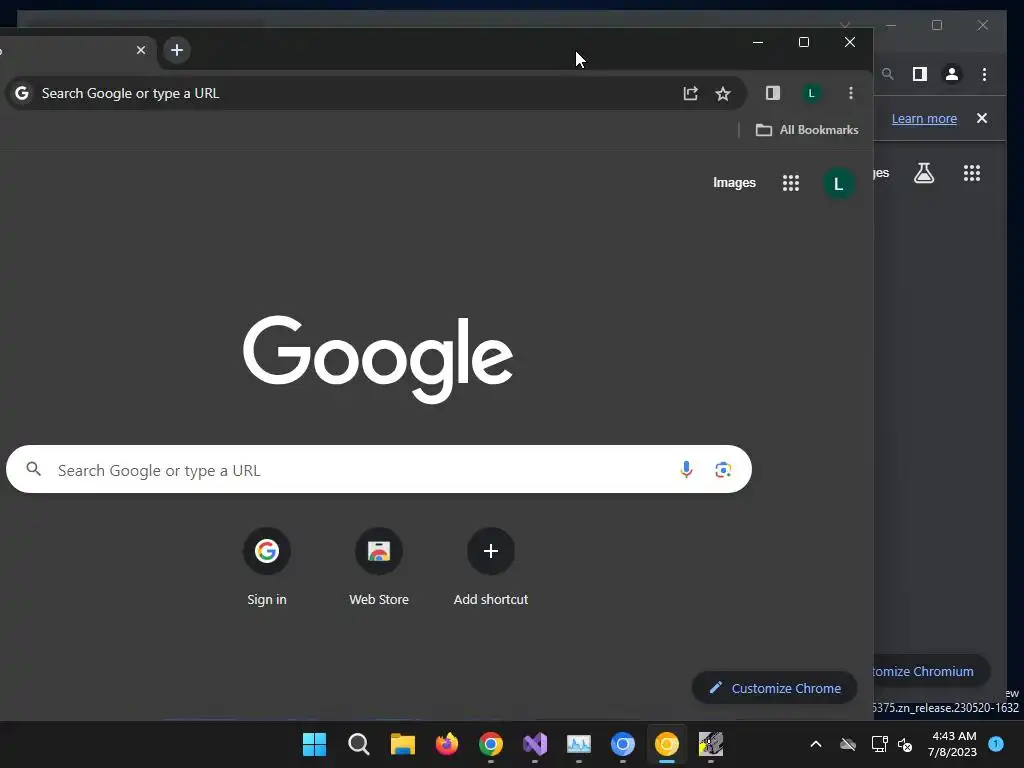The width and height of the screenshot is (1024, 768).
Task: Open Web Store shortcut tile
Action: [379, 567]
